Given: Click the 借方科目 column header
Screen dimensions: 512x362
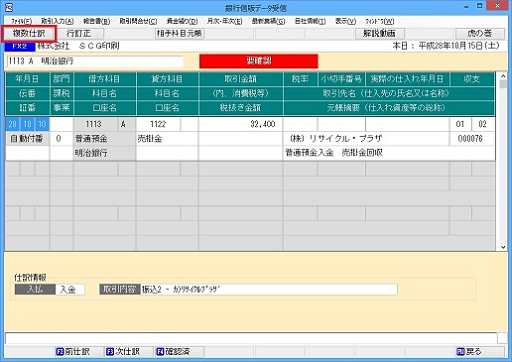Looking at the screenshot, I should point(104,79).
